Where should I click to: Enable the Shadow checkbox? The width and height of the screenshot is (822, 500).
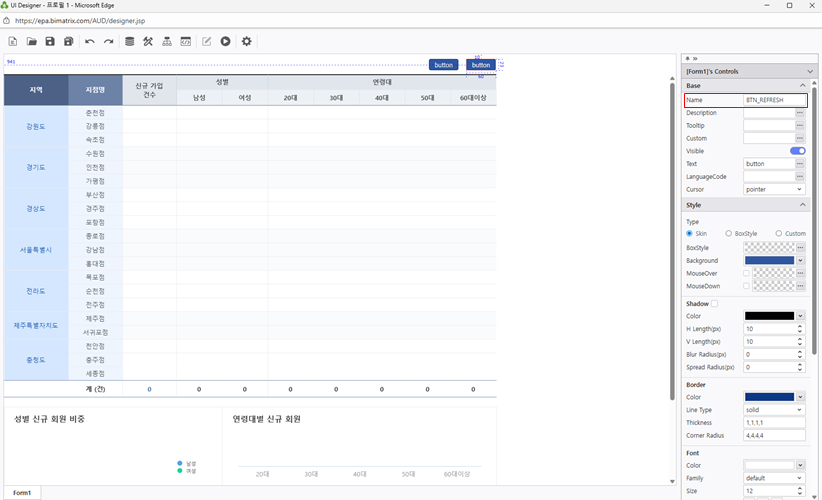click(x=714, y=303)
